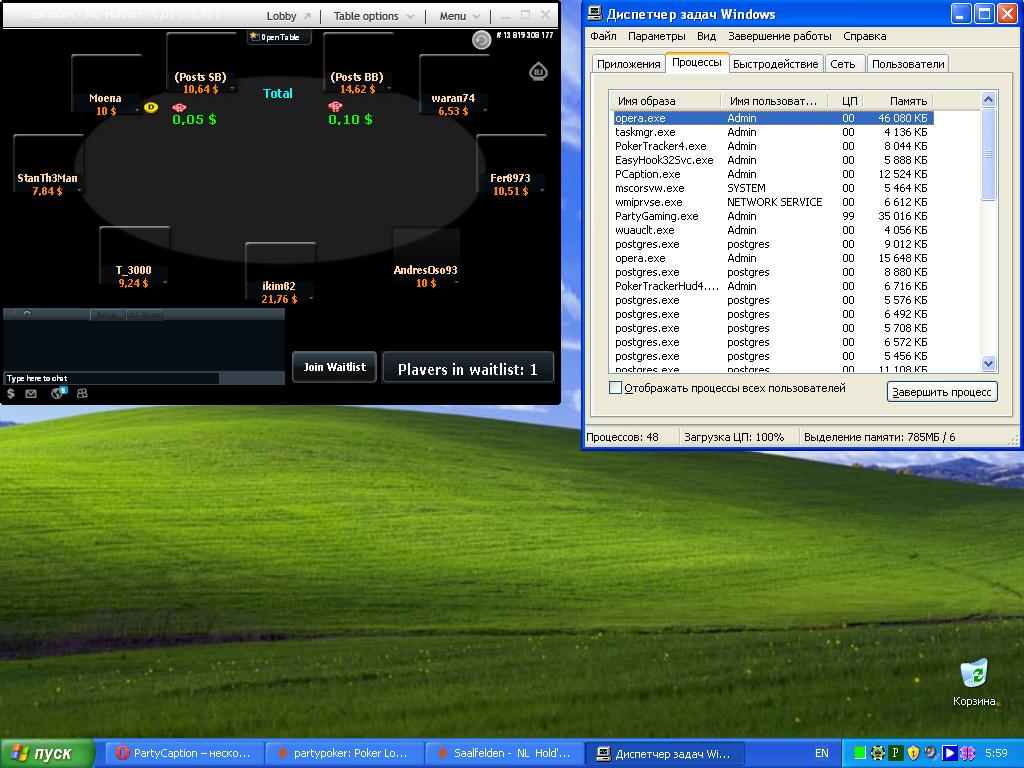Screen dimensions: 1024x768
Task: Click green square CPU meter tray icon
Action: (860, 753)
